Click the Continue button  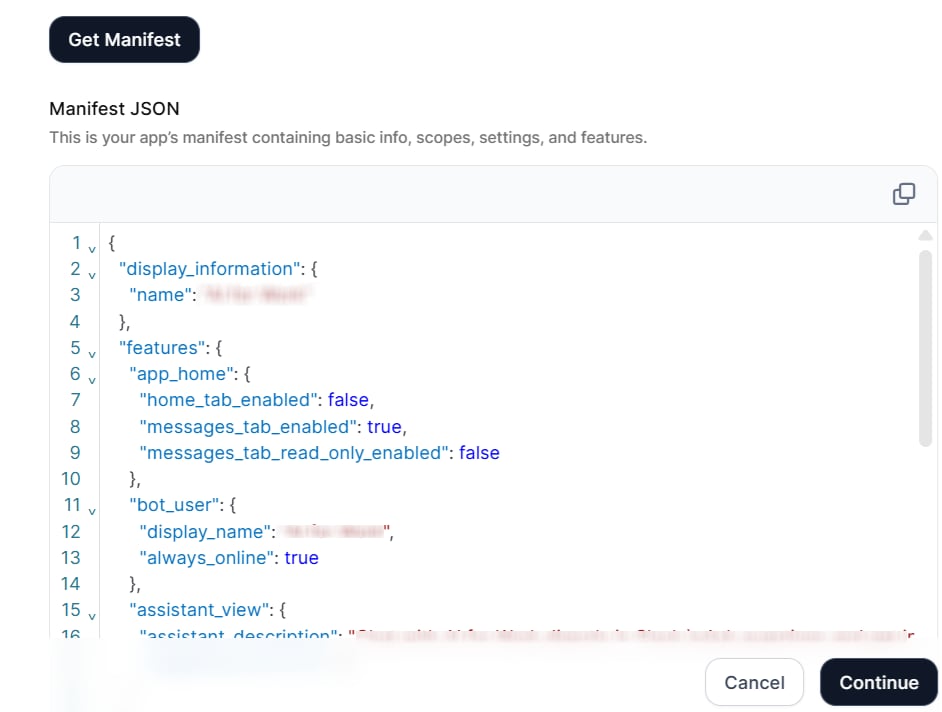(x=878, y=682)
